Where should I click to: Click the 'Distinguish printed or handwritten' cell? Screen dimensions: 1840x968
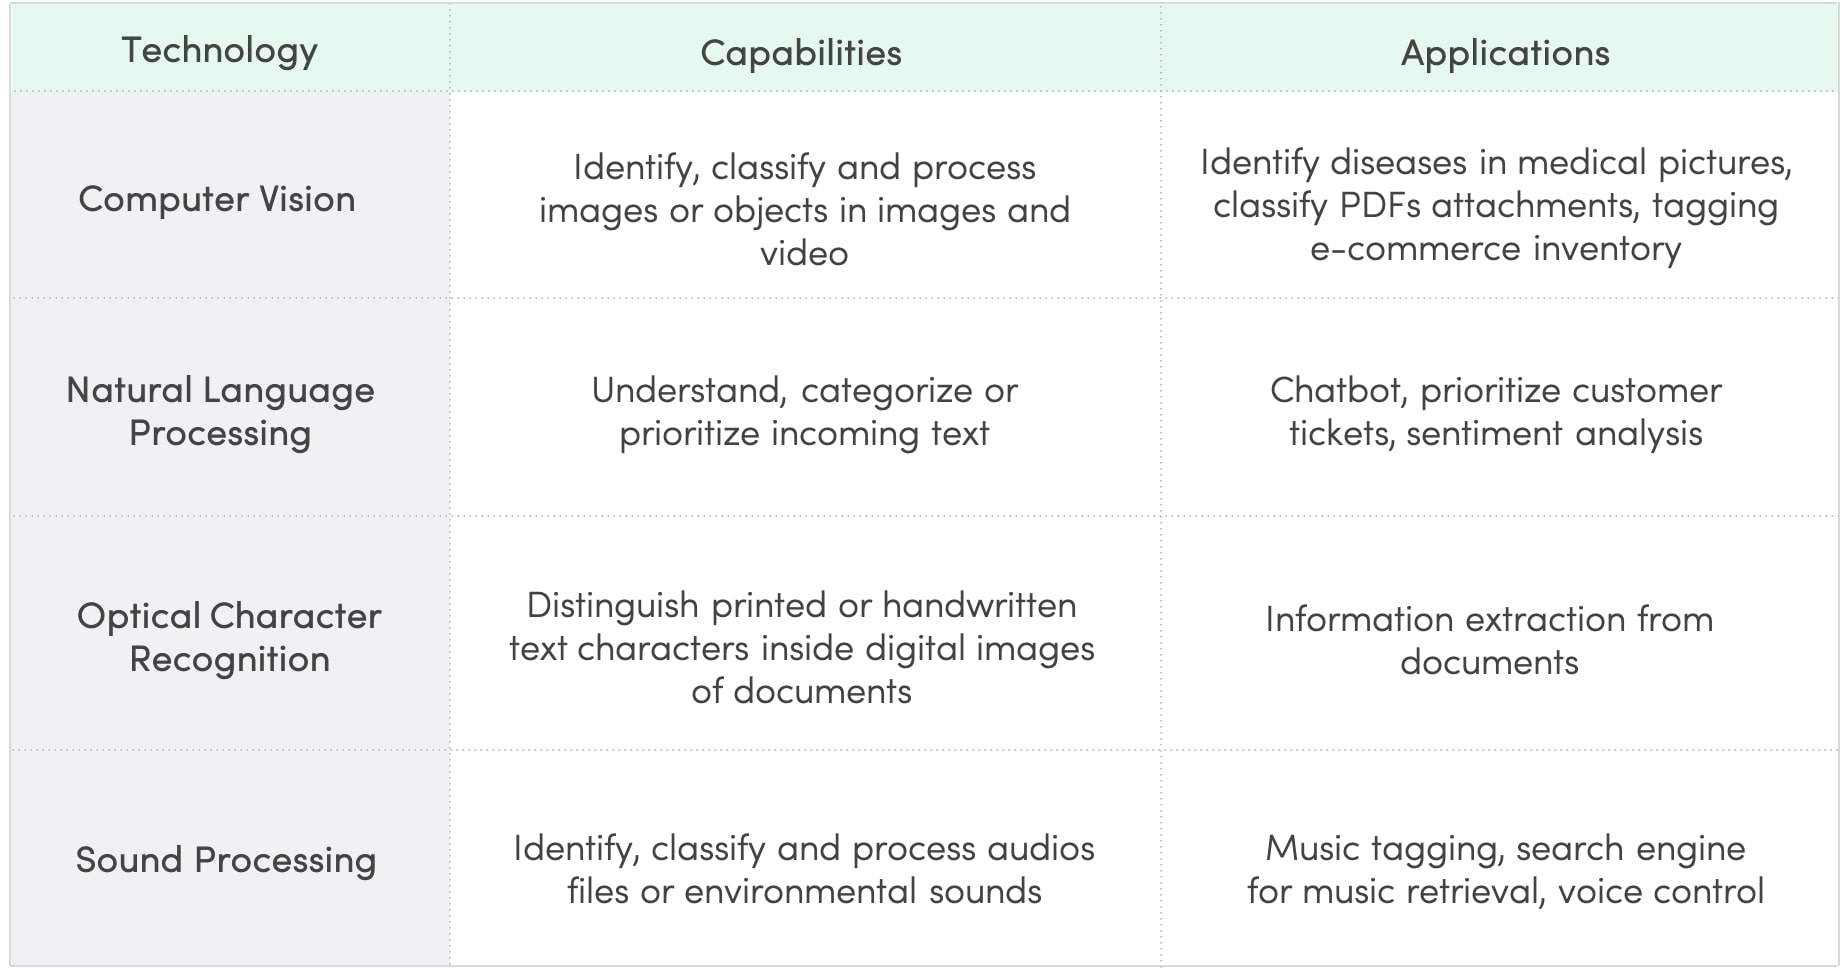[802, 648]
